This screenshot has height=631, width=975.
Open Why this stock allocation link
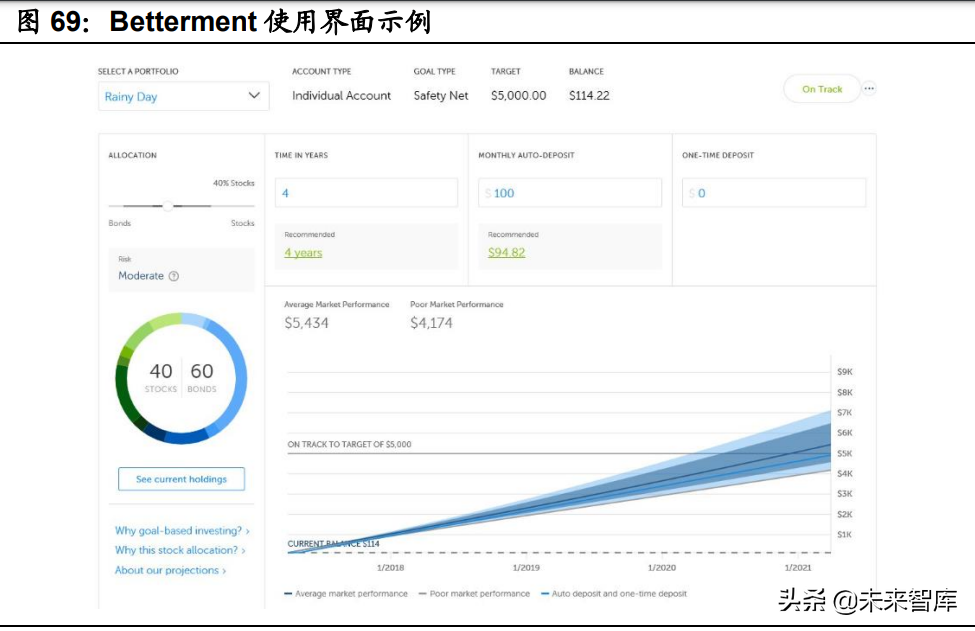(180, 550)
